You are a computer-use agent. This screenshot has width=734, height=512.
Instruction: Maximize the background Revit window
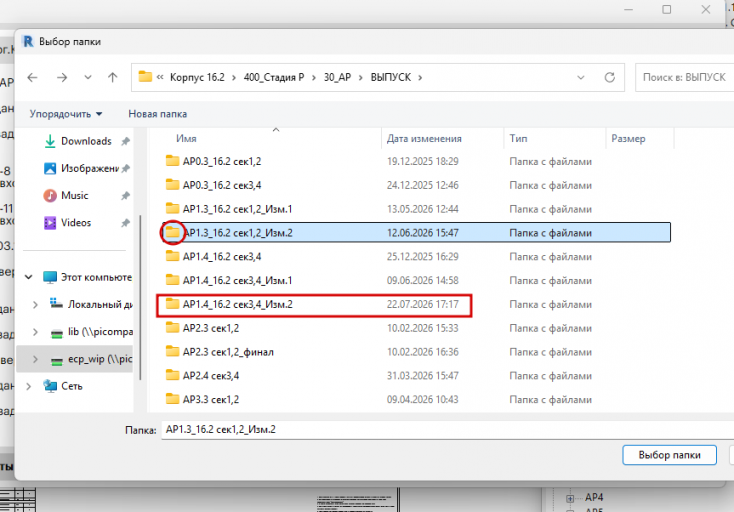[667, 9]
